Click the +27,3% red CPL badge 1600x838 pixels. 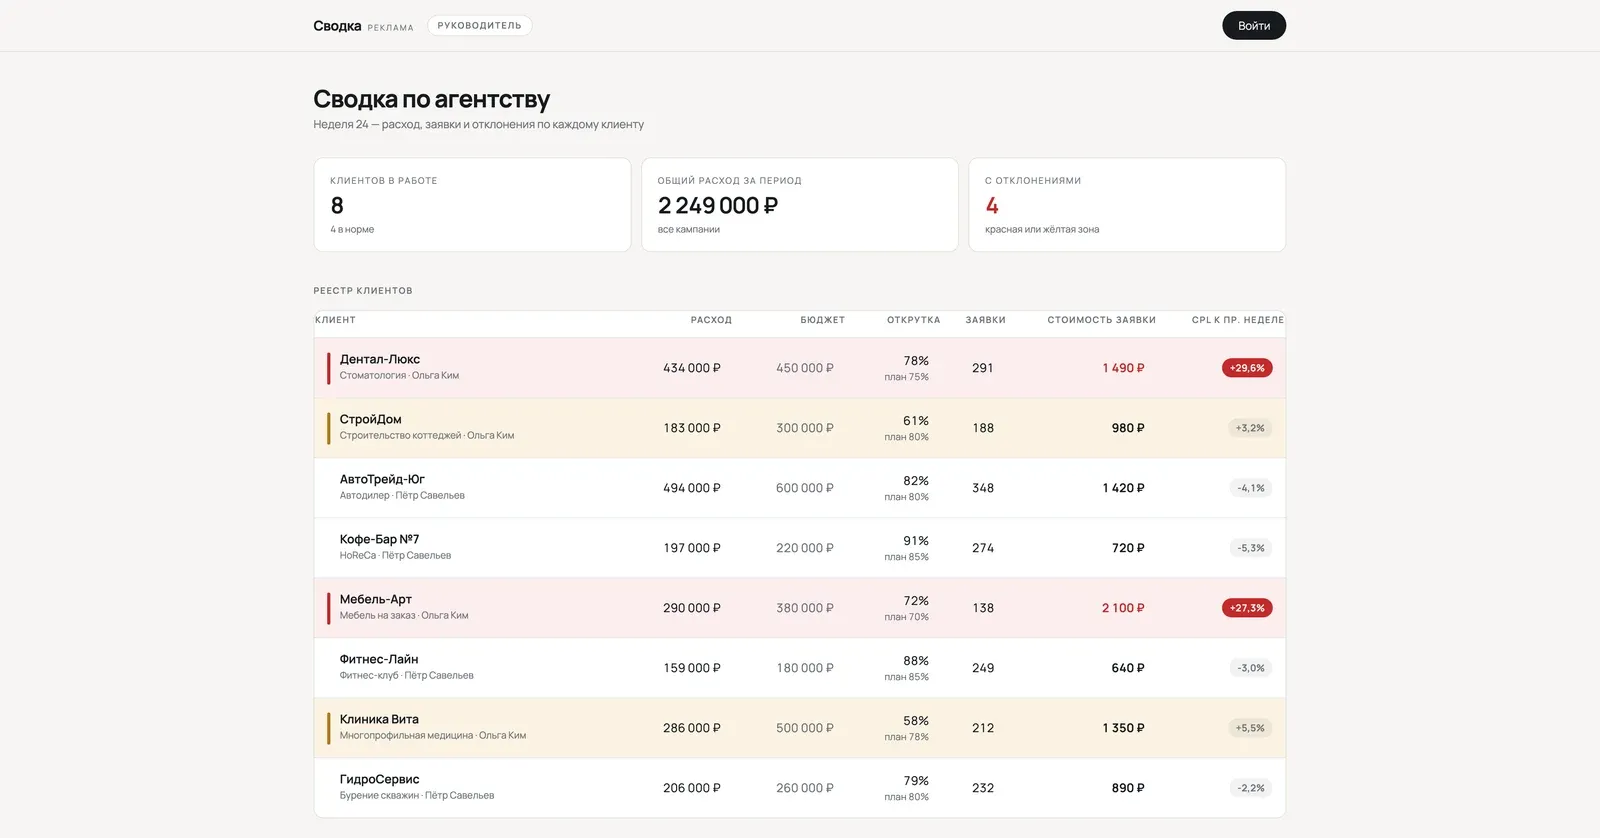point(1247,608)
